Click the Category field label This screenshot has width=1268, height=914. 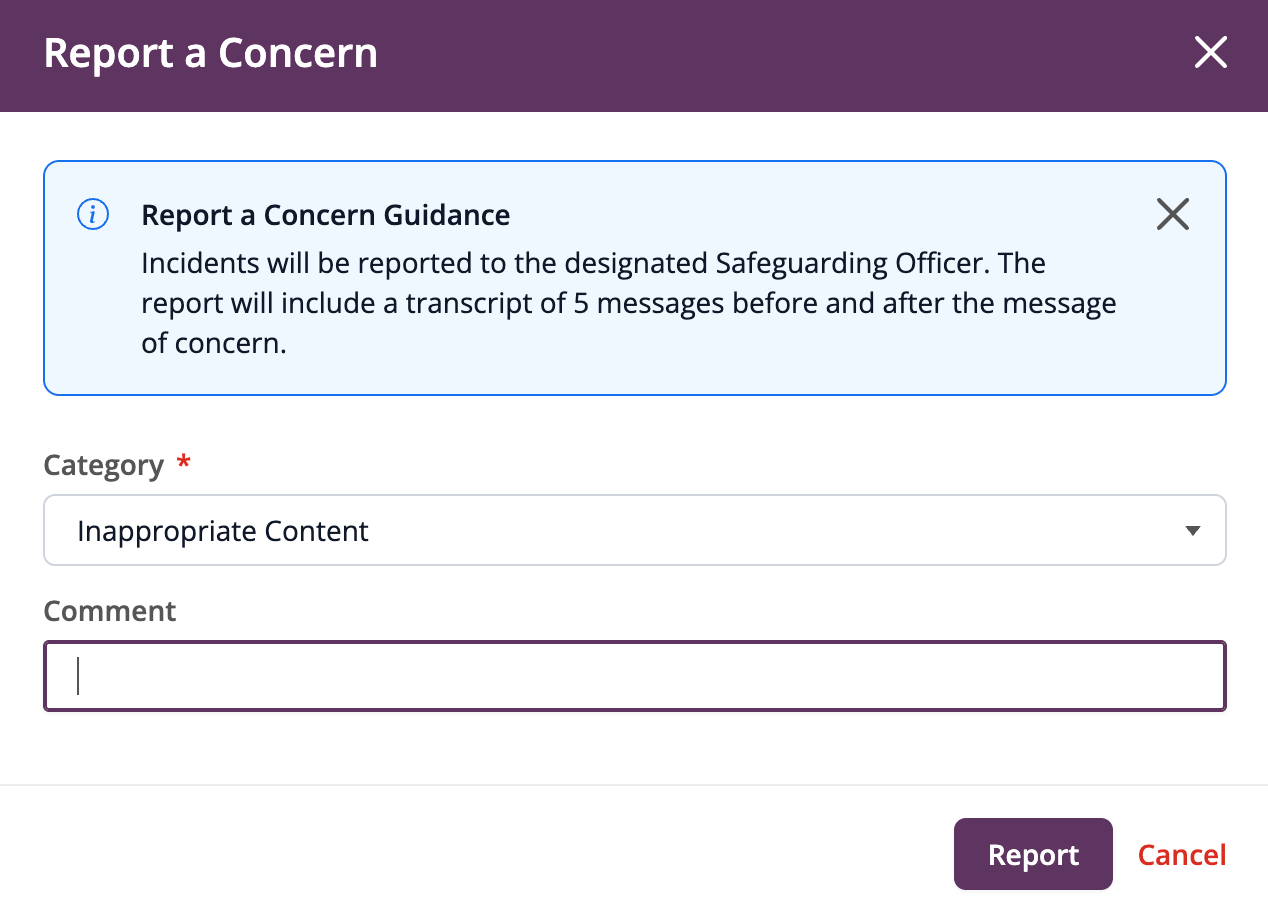coord(104,465)
